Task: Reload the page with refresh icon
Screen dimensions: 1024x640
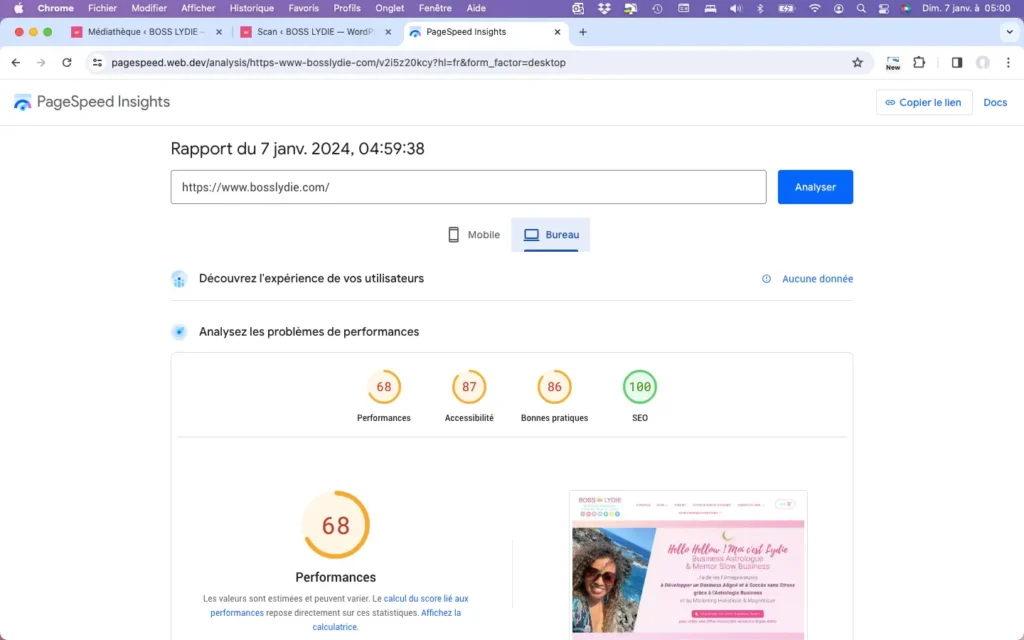Action: pos(67,62)
